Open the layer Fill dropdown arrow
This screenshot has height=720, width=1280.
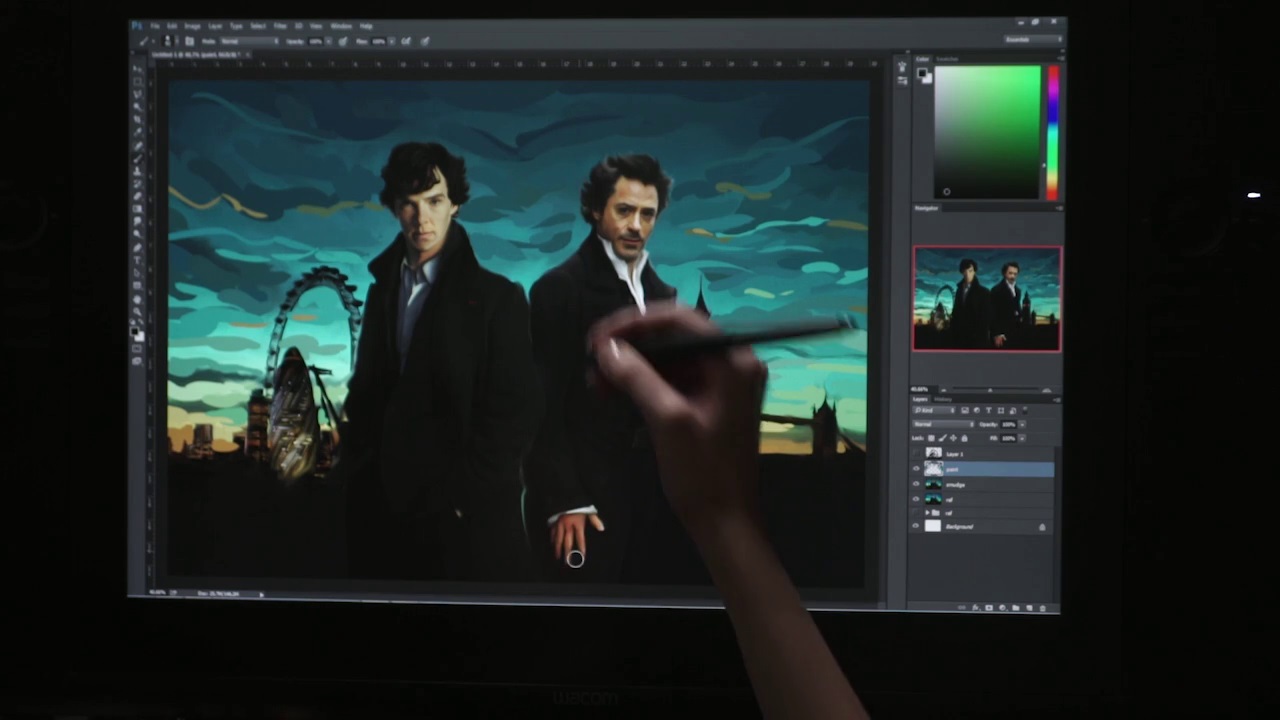(x=1023, y=438)
